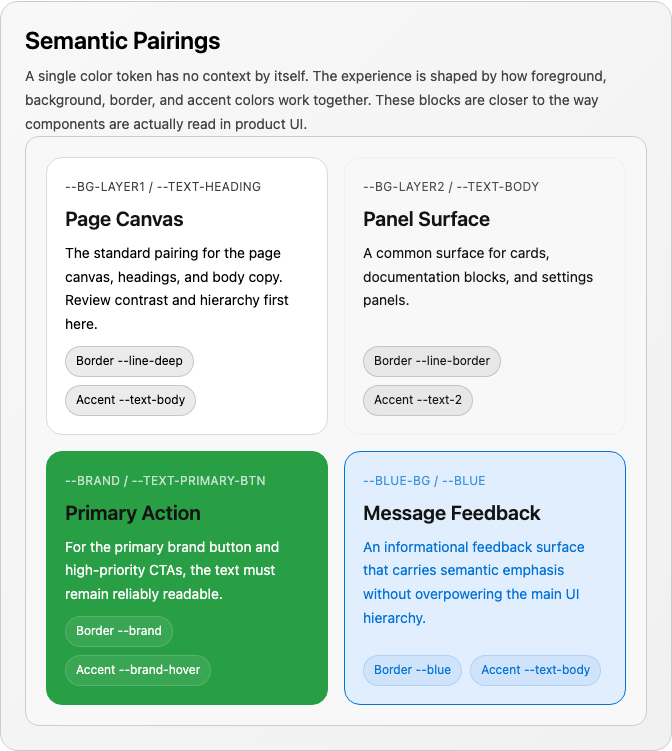Screen dimensions: 672x751
Task: Click the Accent --brand-hover pill
Action: tap(138, 670)
